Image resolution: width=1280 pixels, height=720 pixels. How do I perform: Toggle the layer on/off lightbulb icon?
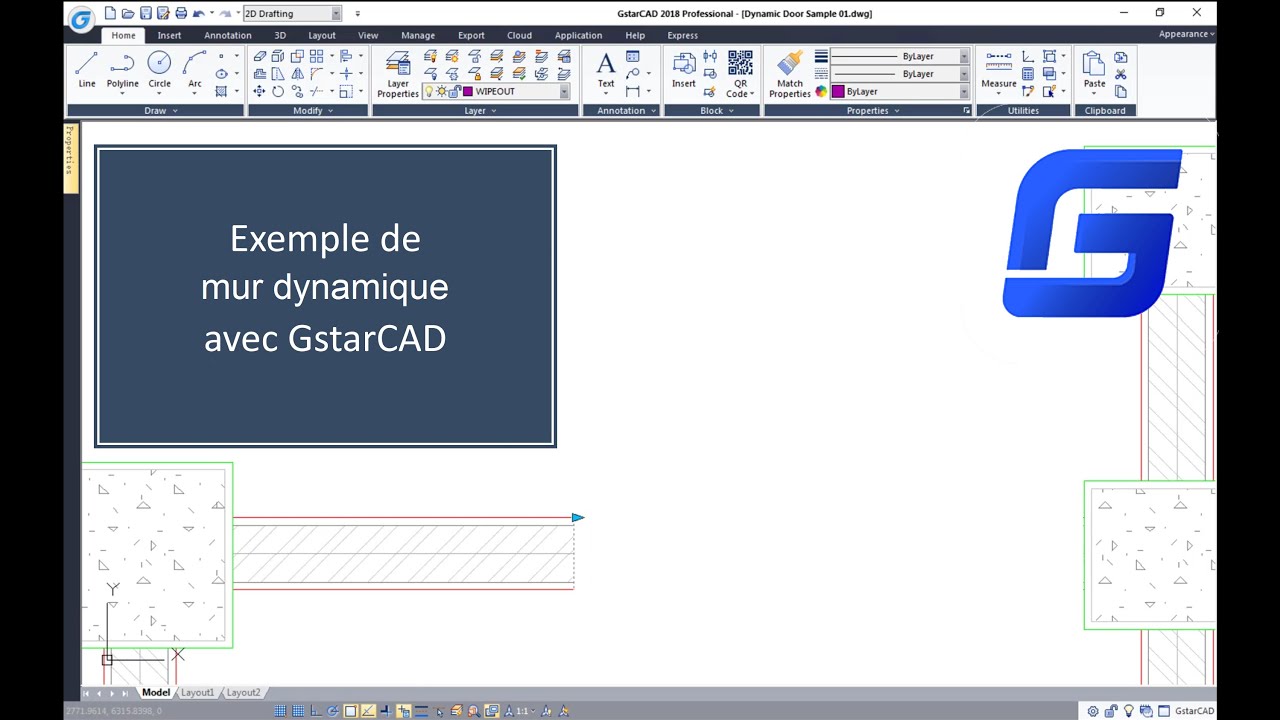(429, 91)
